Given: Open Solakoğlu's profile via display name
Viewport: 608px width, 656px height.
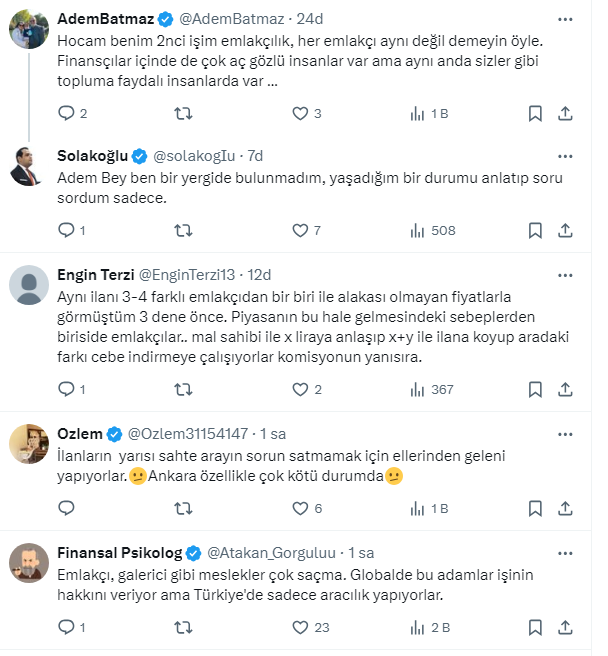Looking at the screenshot, I should tap(93, 155).
